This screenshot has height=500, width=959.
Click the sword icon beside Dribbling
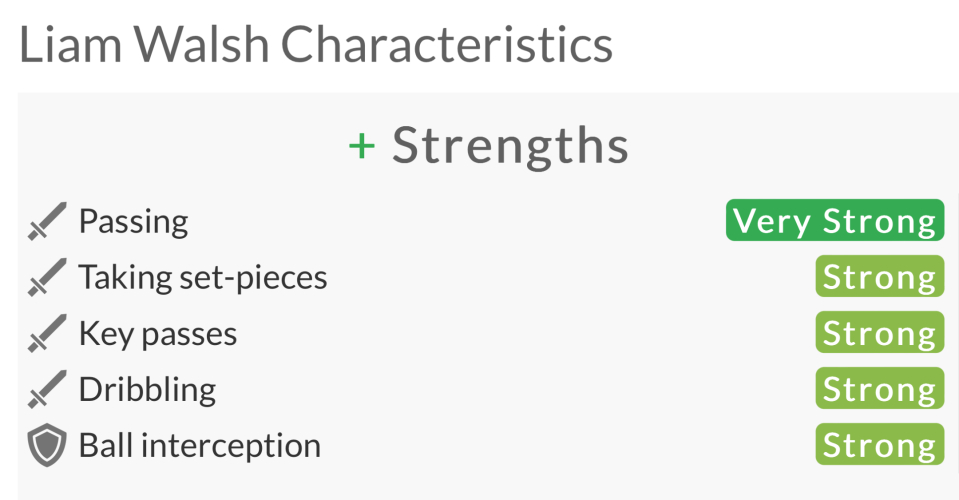pyautogui.click(x=46, y=389)
